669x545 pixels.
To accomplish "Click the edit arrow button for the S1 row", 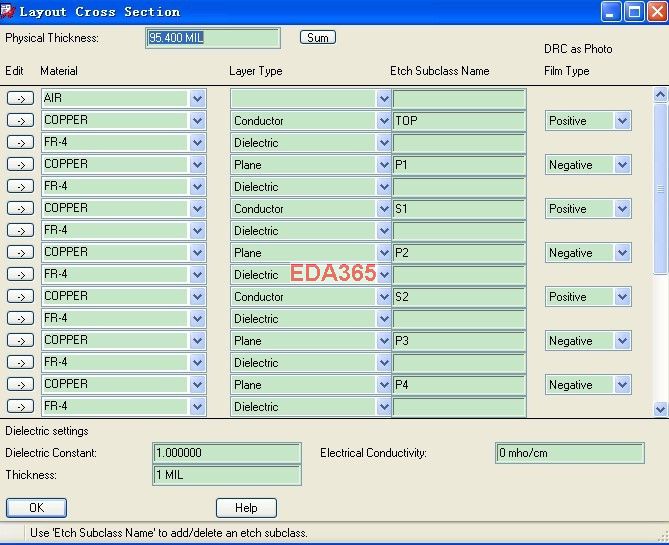I will click(x=20, y=209).
